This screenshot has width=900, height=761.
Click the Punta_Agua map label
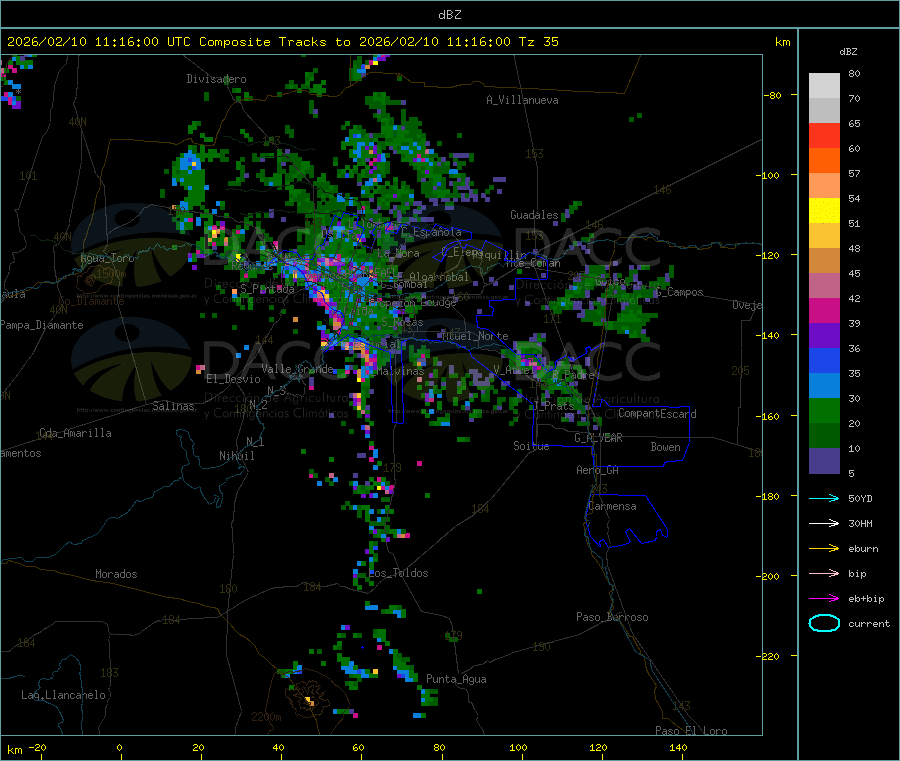[456, 679]
